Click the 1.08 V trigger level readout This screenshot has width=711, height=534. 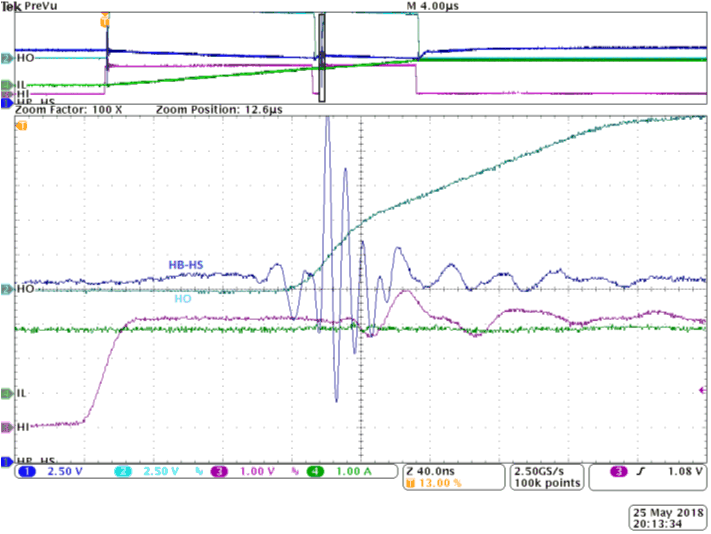pyautogui.click(x=685, y=471)
